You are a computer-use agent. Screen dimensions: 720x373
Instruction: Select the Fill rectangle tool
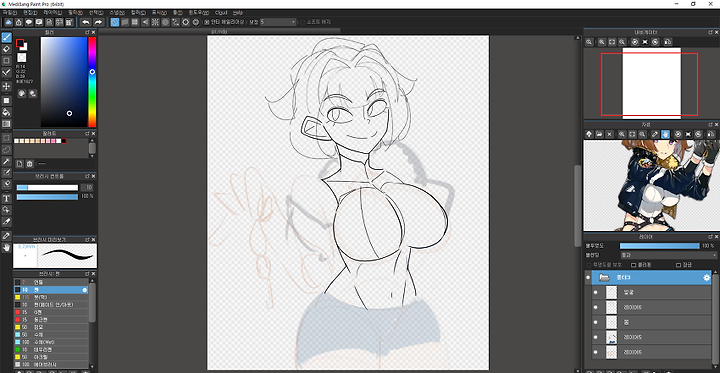pyautogui.click(x=6, y=100)
